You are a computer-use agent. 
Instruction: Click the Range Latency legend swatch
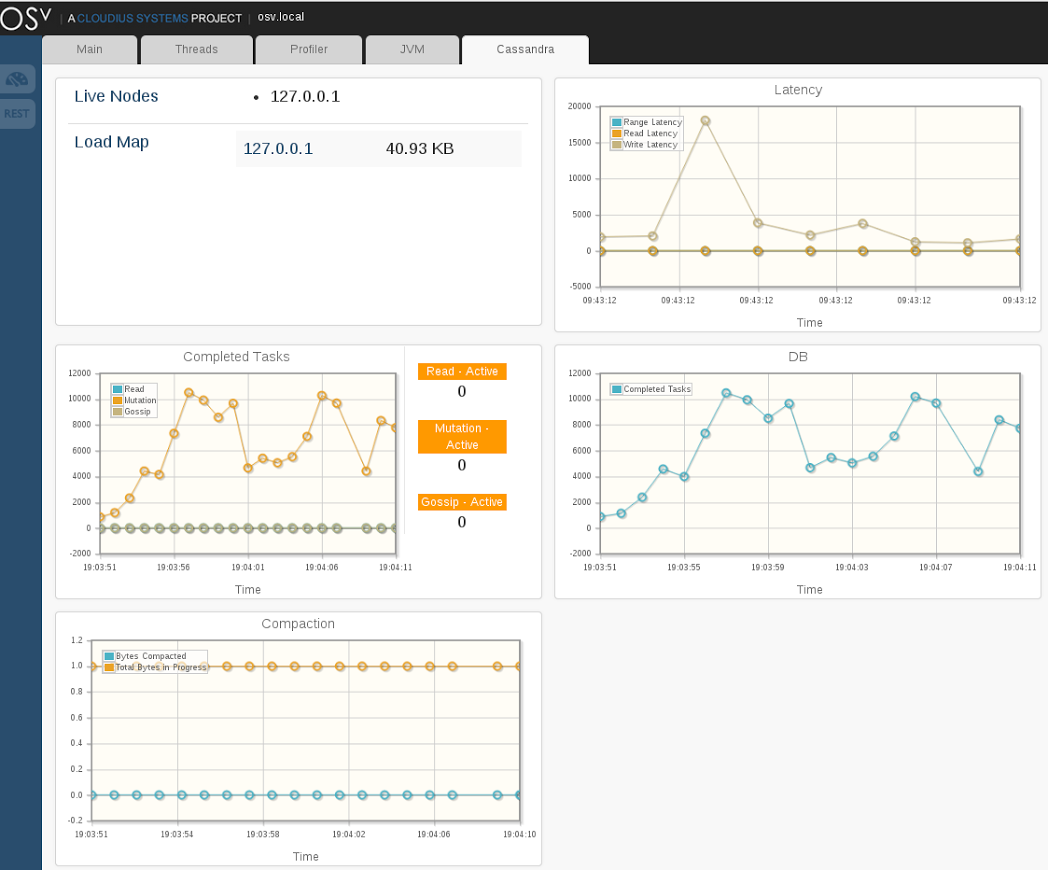point(617,122)
